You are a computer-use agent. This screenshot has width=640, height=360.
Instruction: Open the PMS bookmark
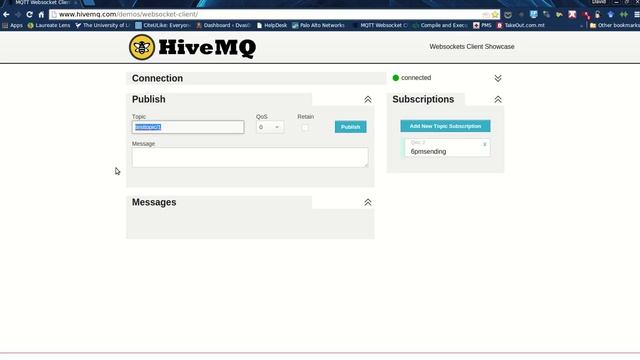point(482,25)
